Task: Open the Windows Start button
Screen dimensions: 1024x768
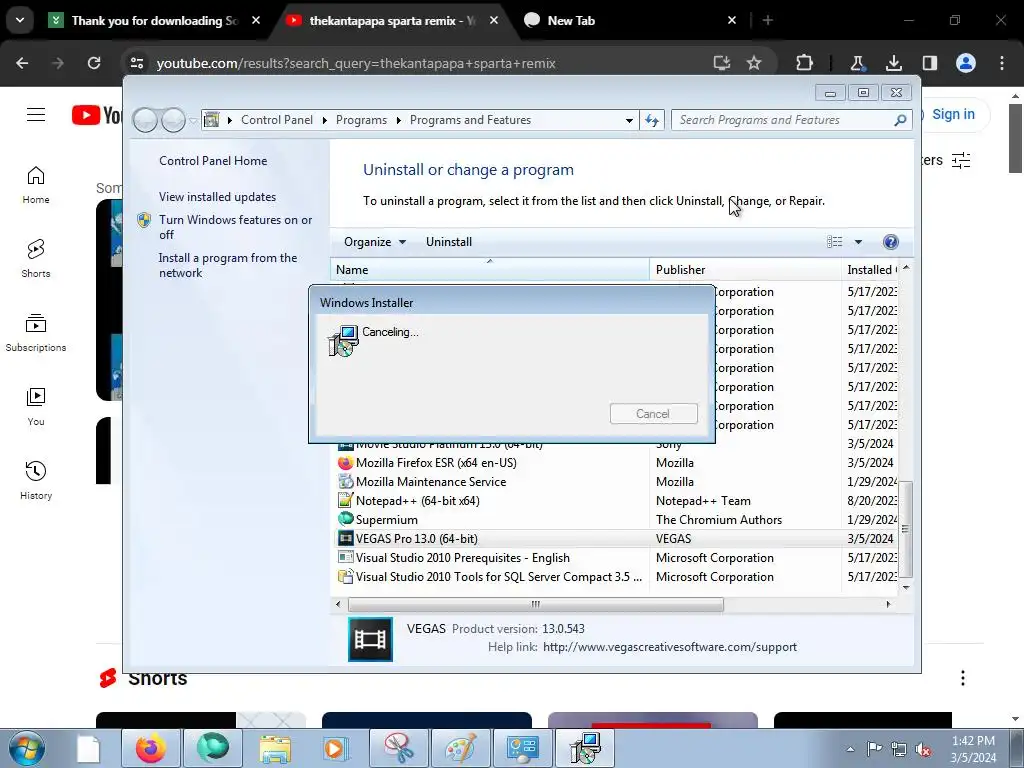Action: point(27,748)
